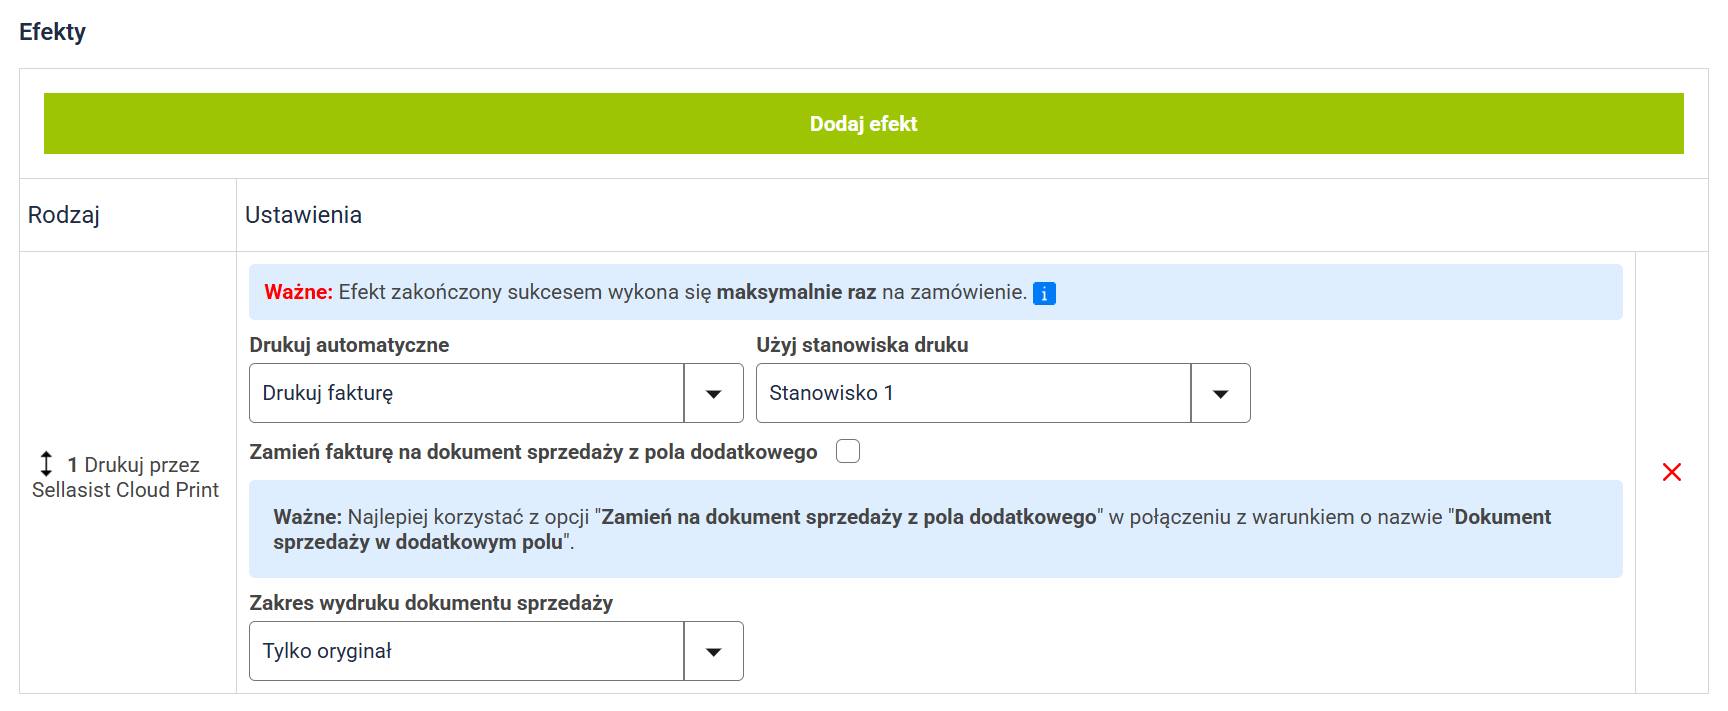1728x711 pixels.
Task: Open the 'Tylko oryginał' print range dropdown
Action: tap(466, 651)
